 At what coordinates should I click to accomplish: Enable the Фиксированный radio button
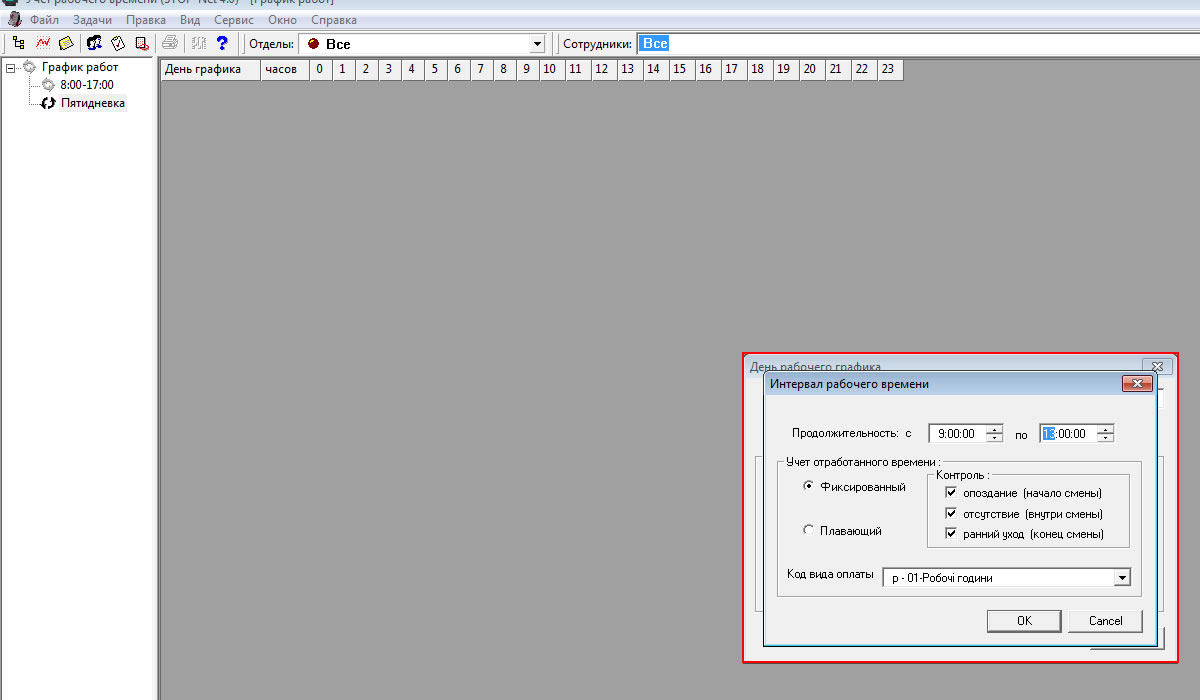click(808, 487)
